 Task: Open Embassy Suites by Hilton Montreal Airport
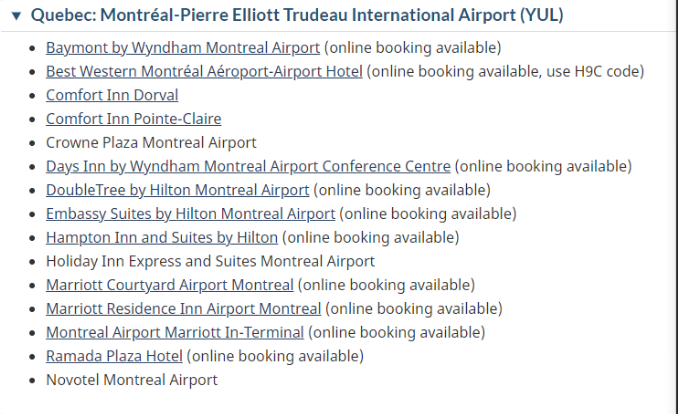point(190,214)
